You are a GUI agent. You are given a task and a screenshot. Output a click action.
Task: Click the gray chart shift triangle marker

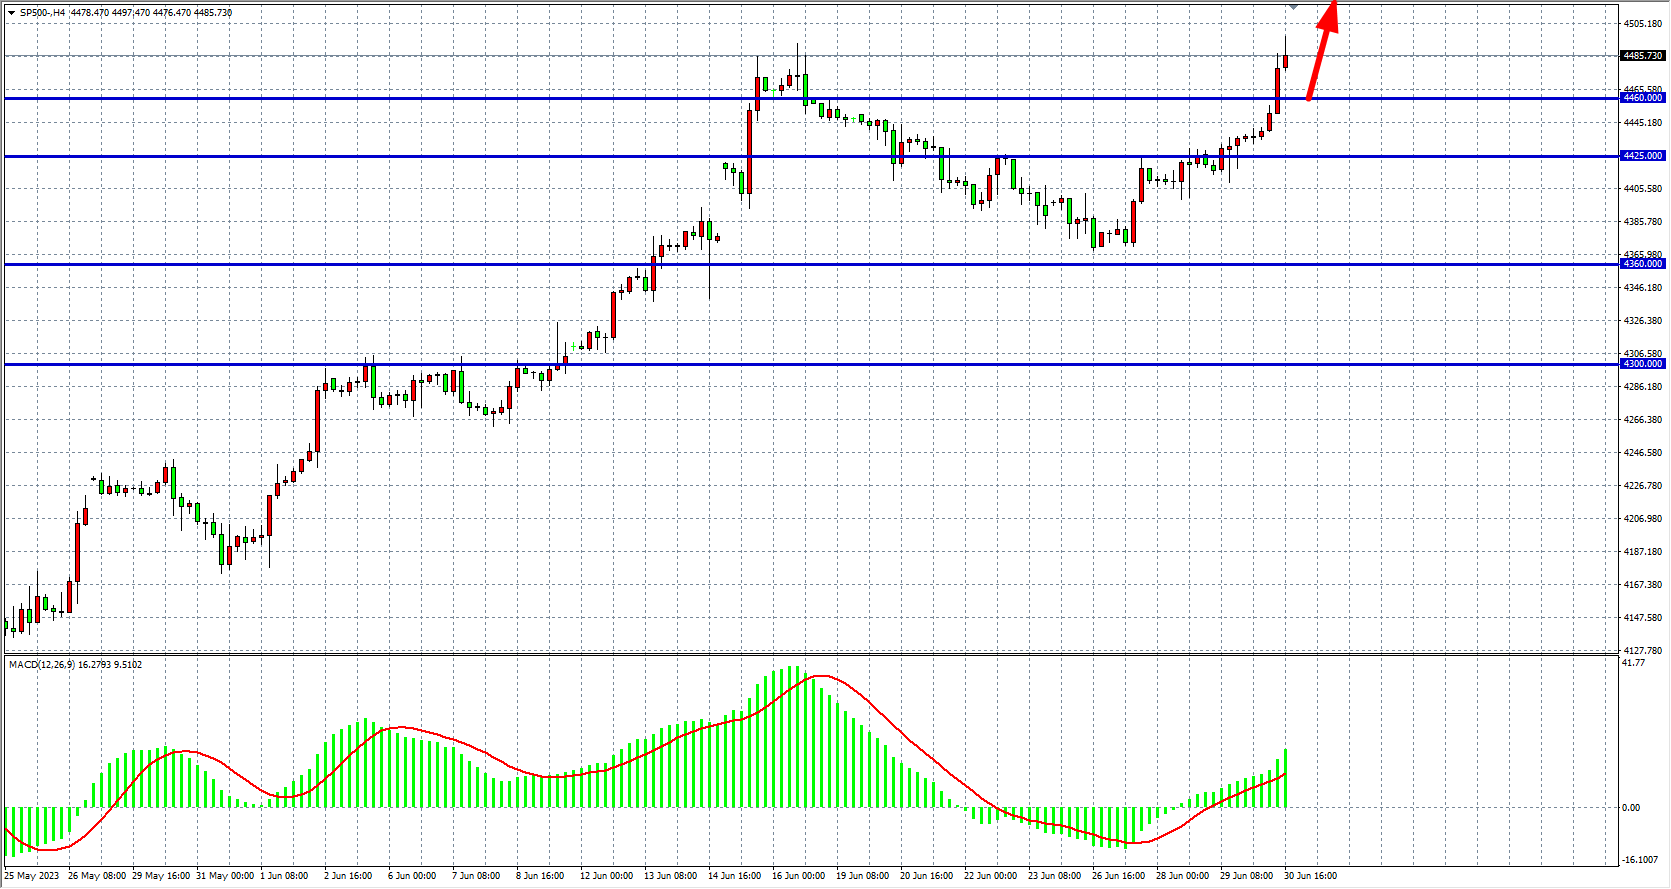1293,7
